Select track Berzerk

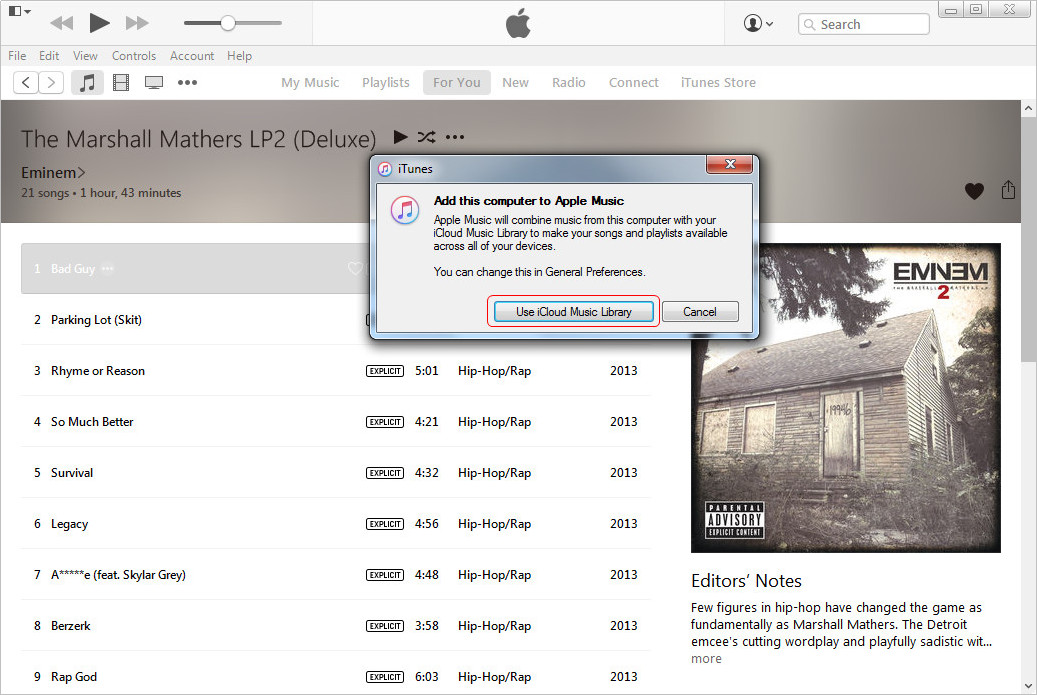(x=70, y=626)
